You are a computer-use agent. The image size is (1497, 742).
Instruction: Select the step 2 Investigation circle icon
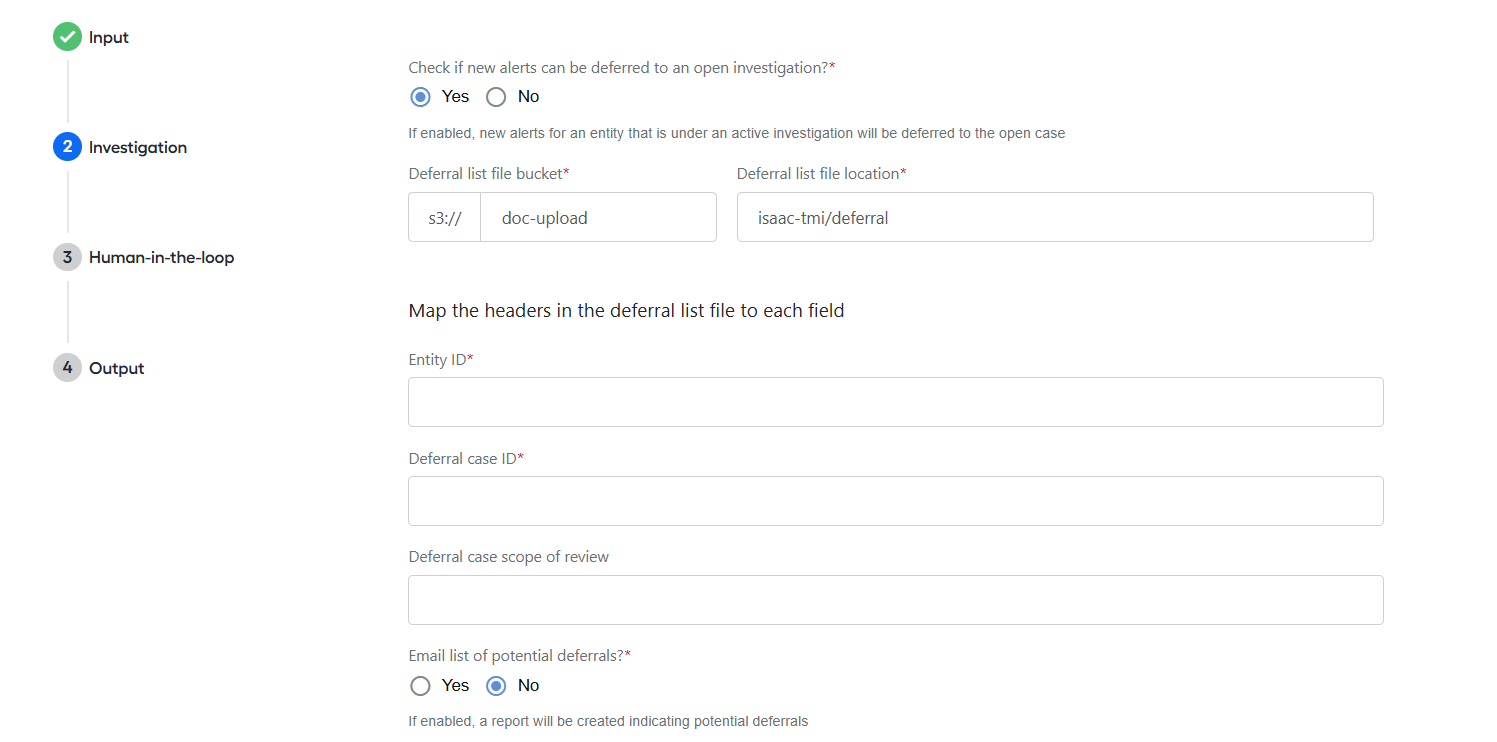pos(67,147)
